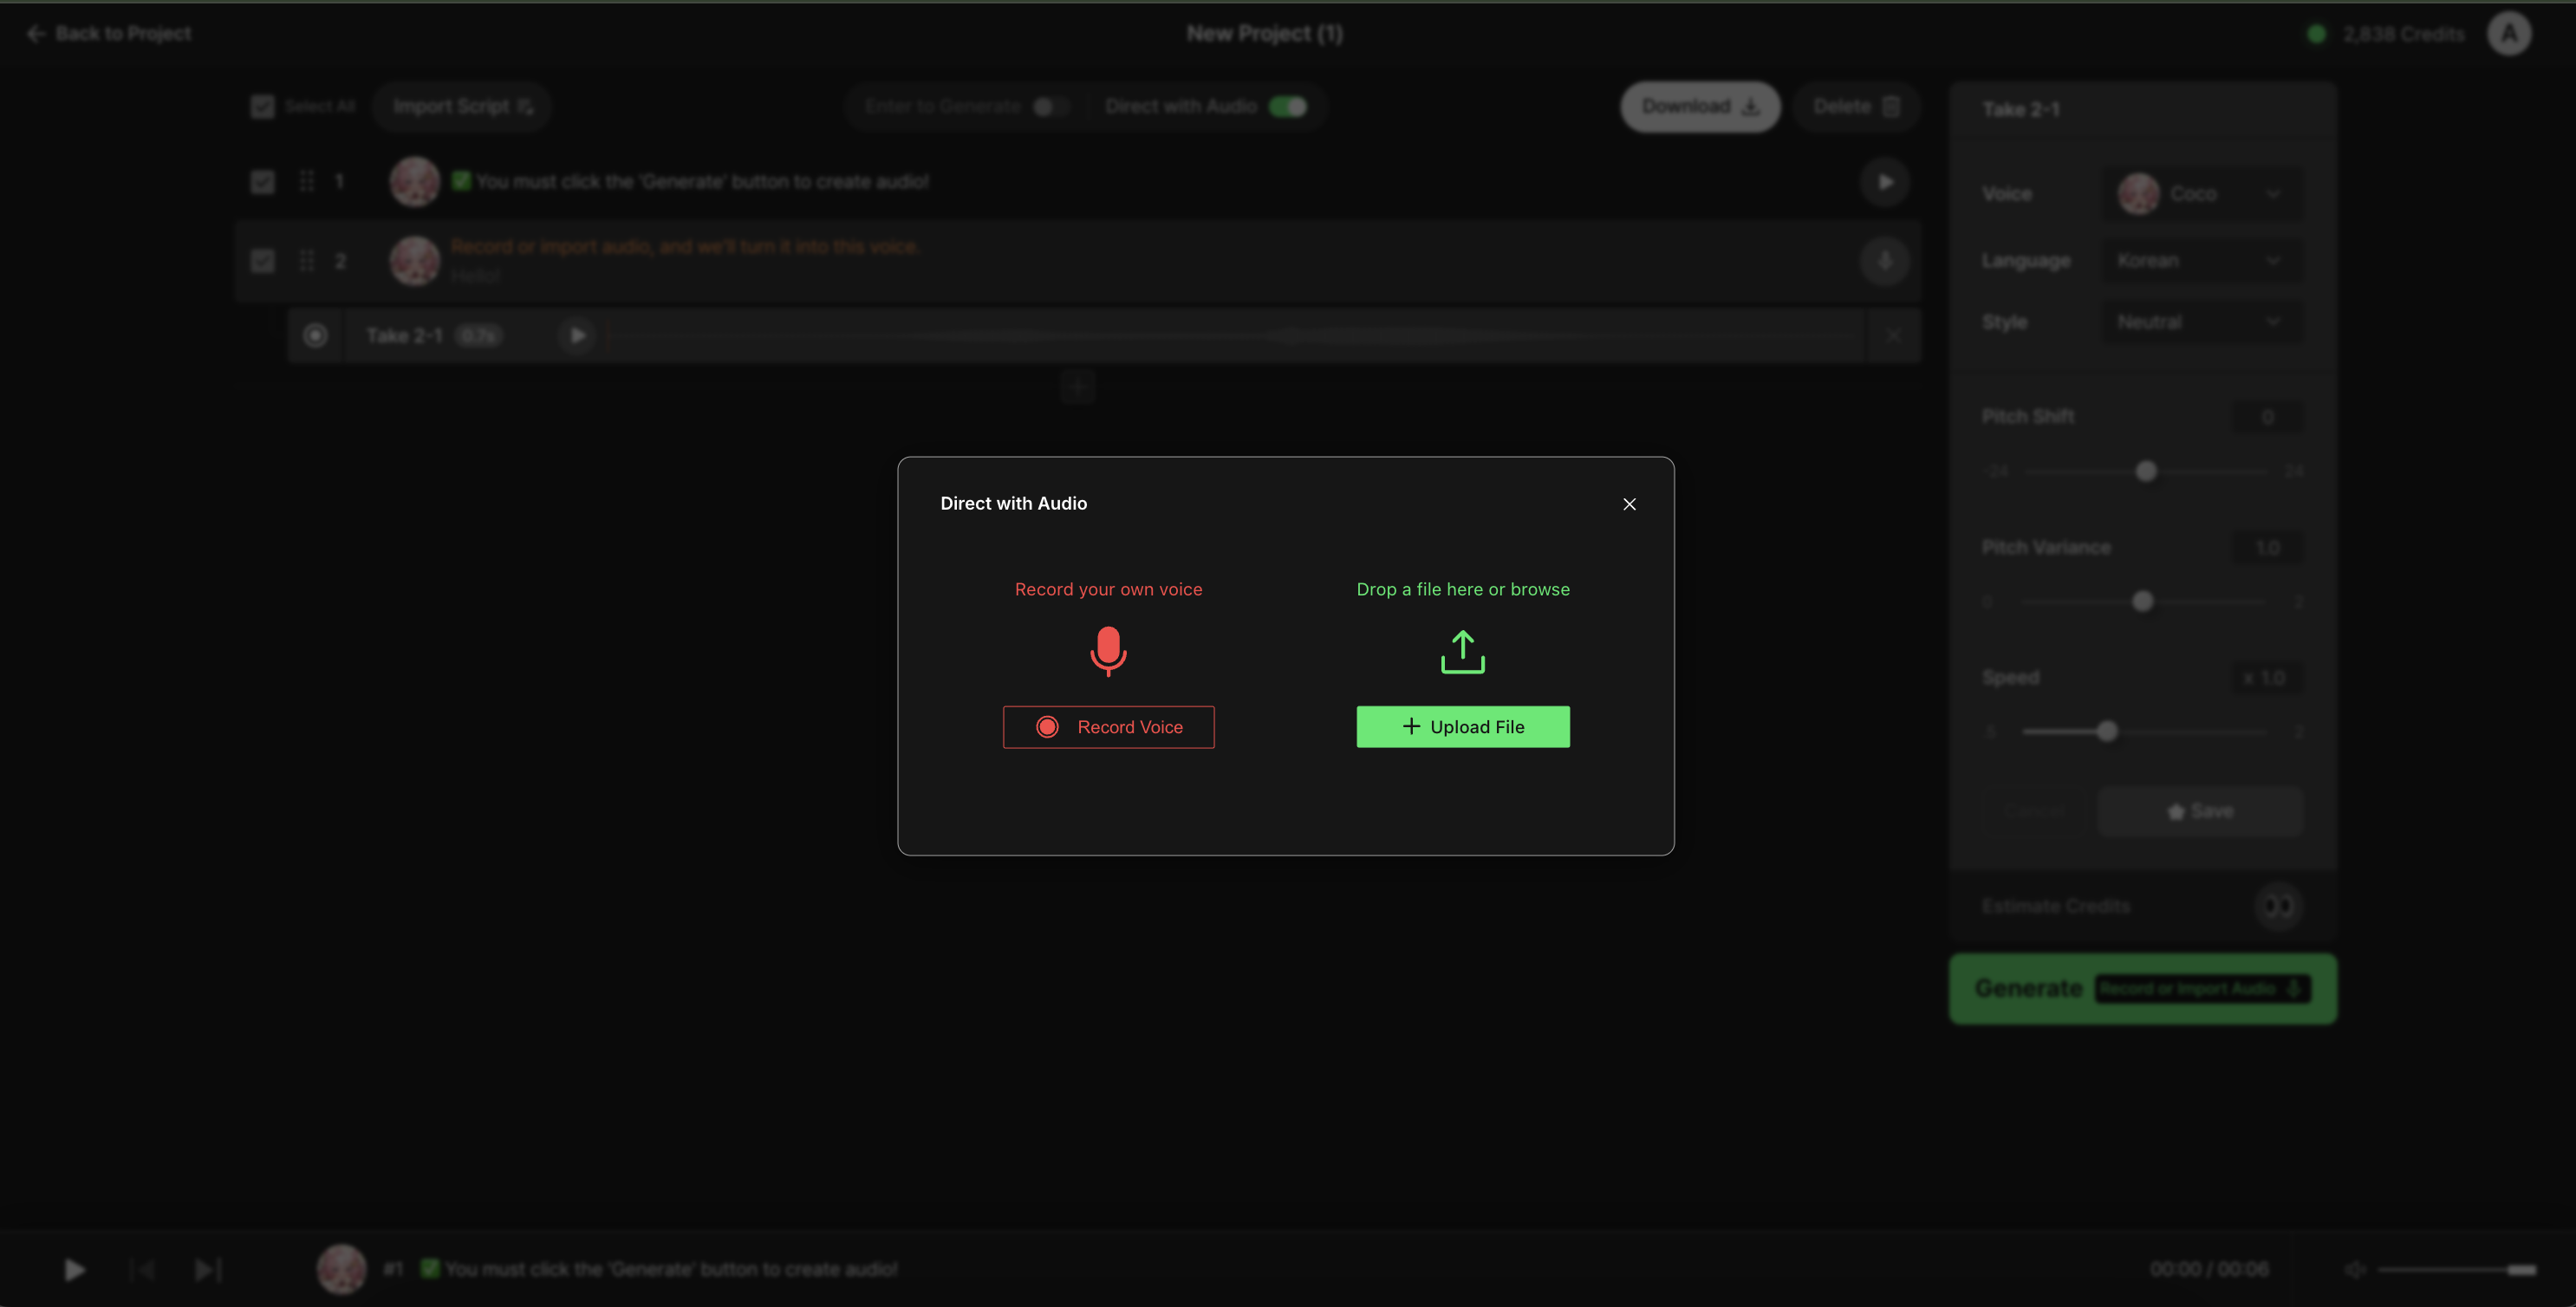Click the volume slider in player bar
This screenshot has height=1307, width=2576.
[x=2457, y=1270]
